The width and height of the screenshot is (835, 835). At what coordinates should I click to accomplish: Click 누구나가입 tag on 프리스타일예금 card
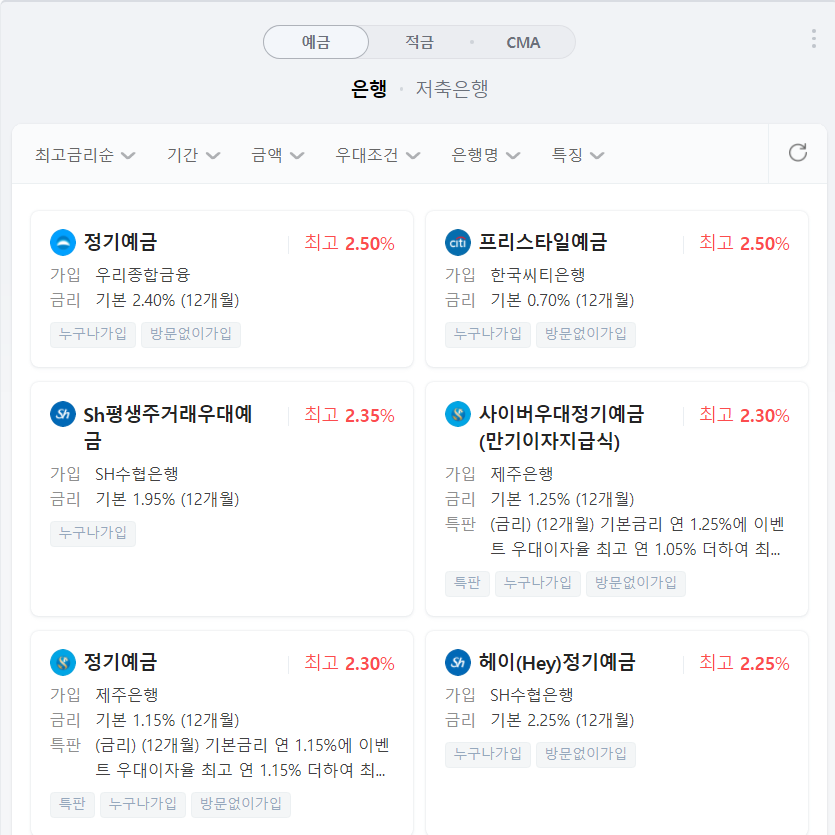click(x=488, y=334)
